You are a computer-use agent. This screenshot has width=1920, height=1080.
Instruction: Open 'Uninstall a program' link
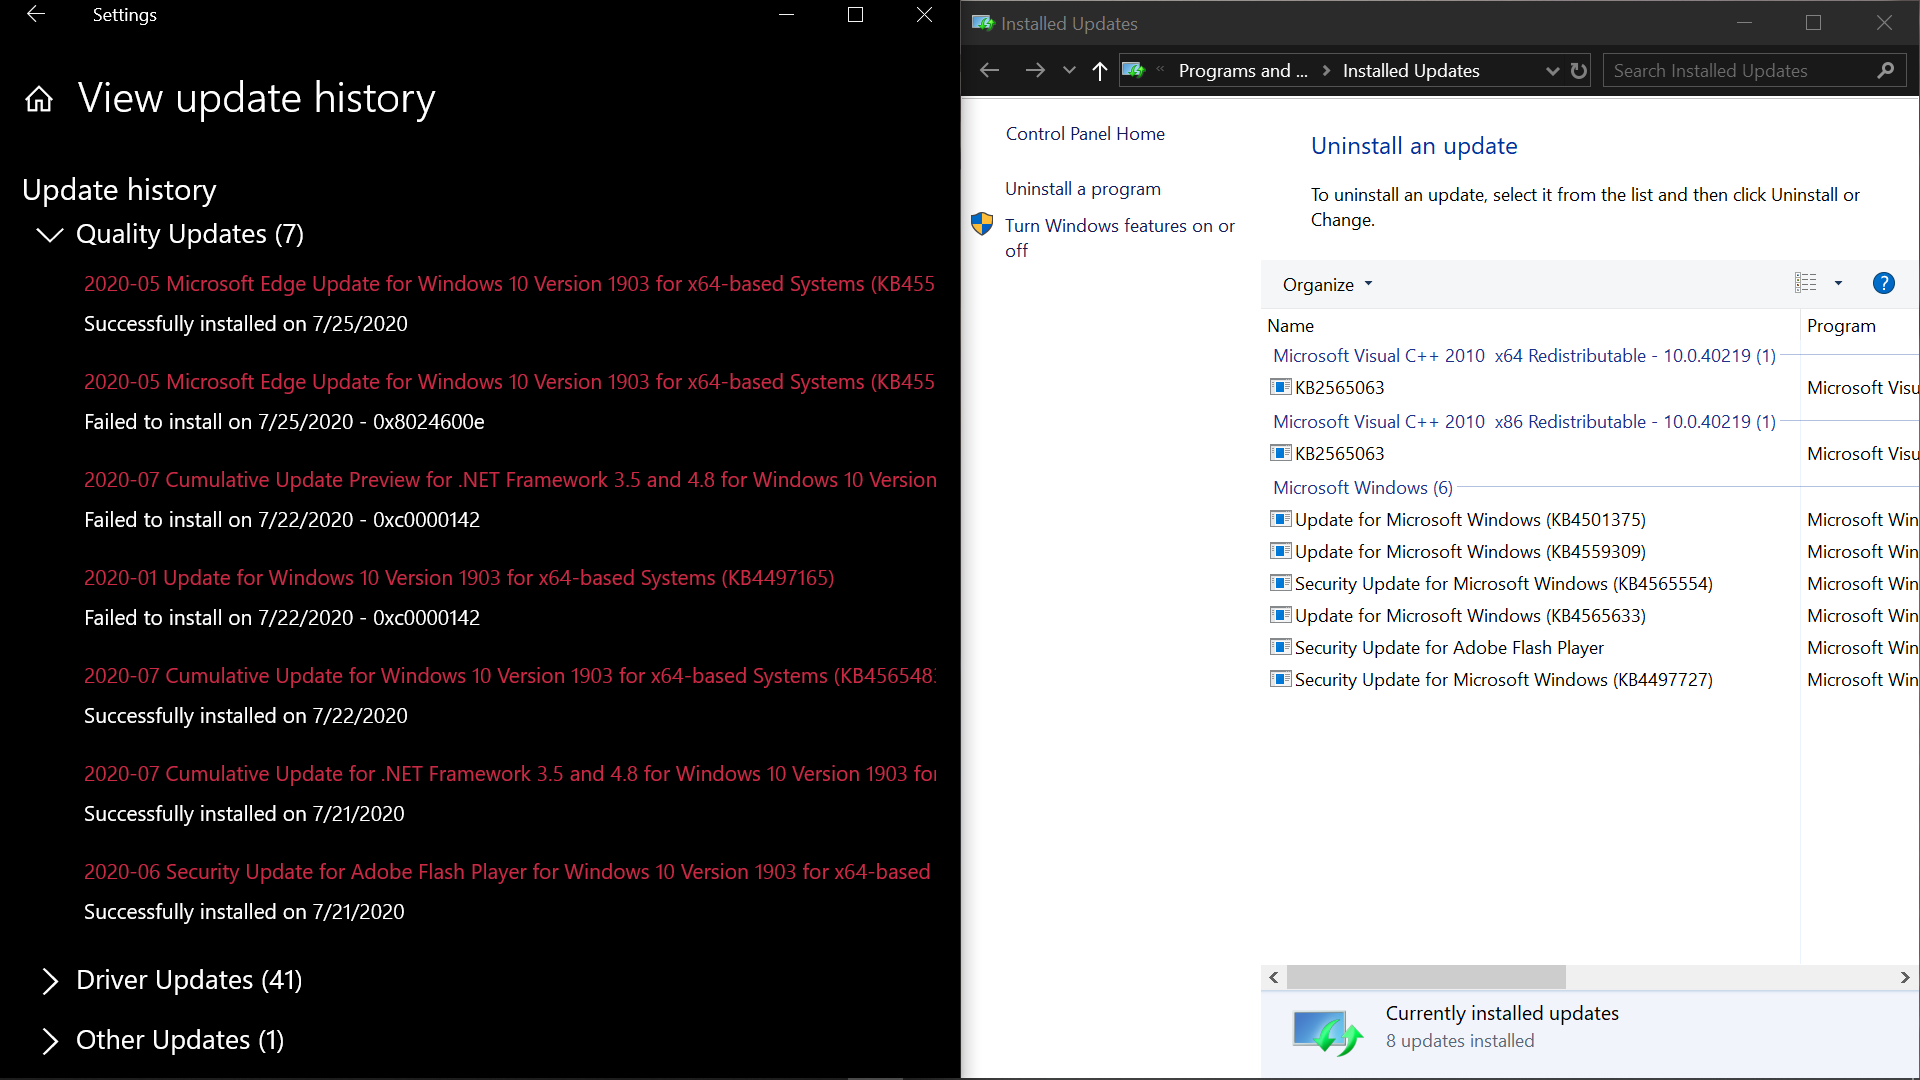coord(1083,189)
